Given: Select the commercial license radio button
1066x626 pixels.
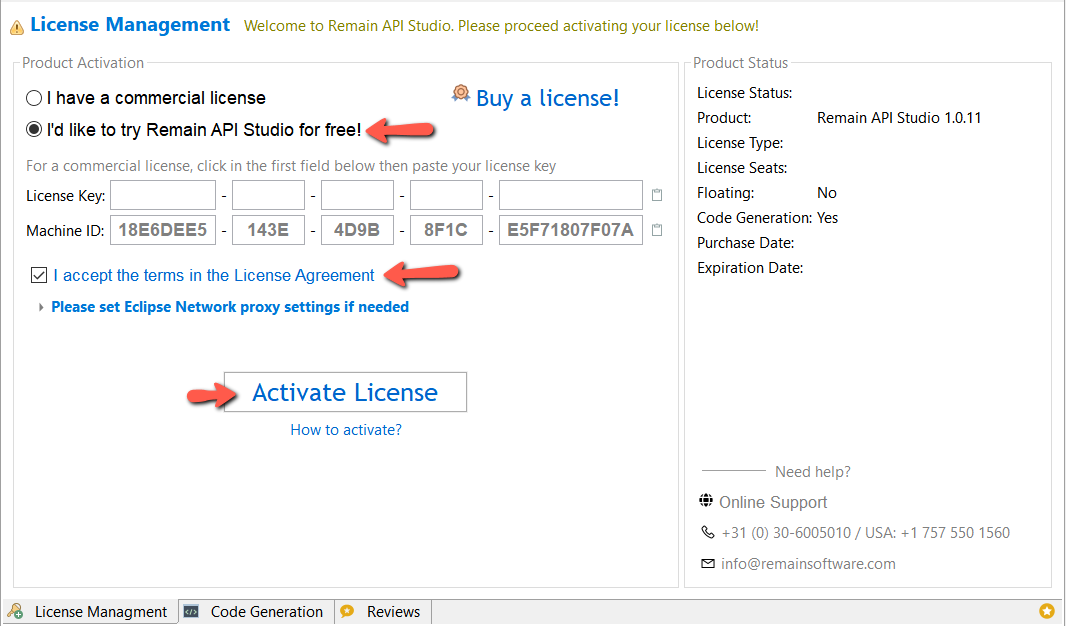Looking at the screenshot, I should click(34, 99).
